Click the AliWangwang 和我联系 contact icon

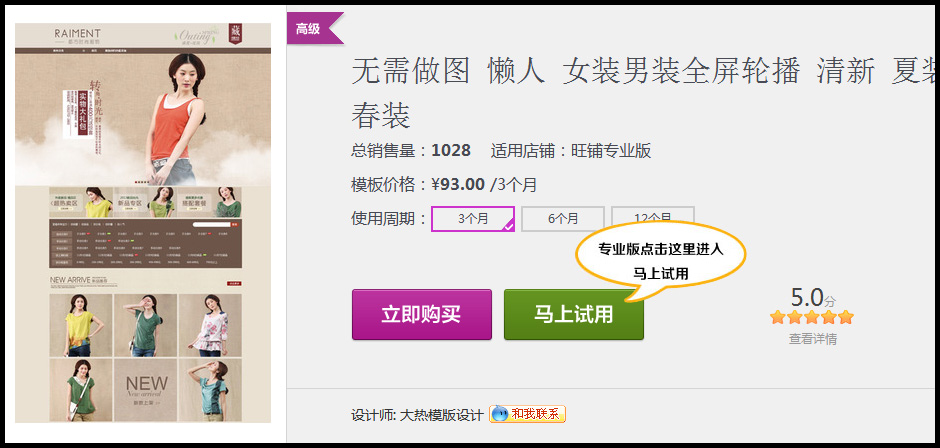click(x=528, y=414)
